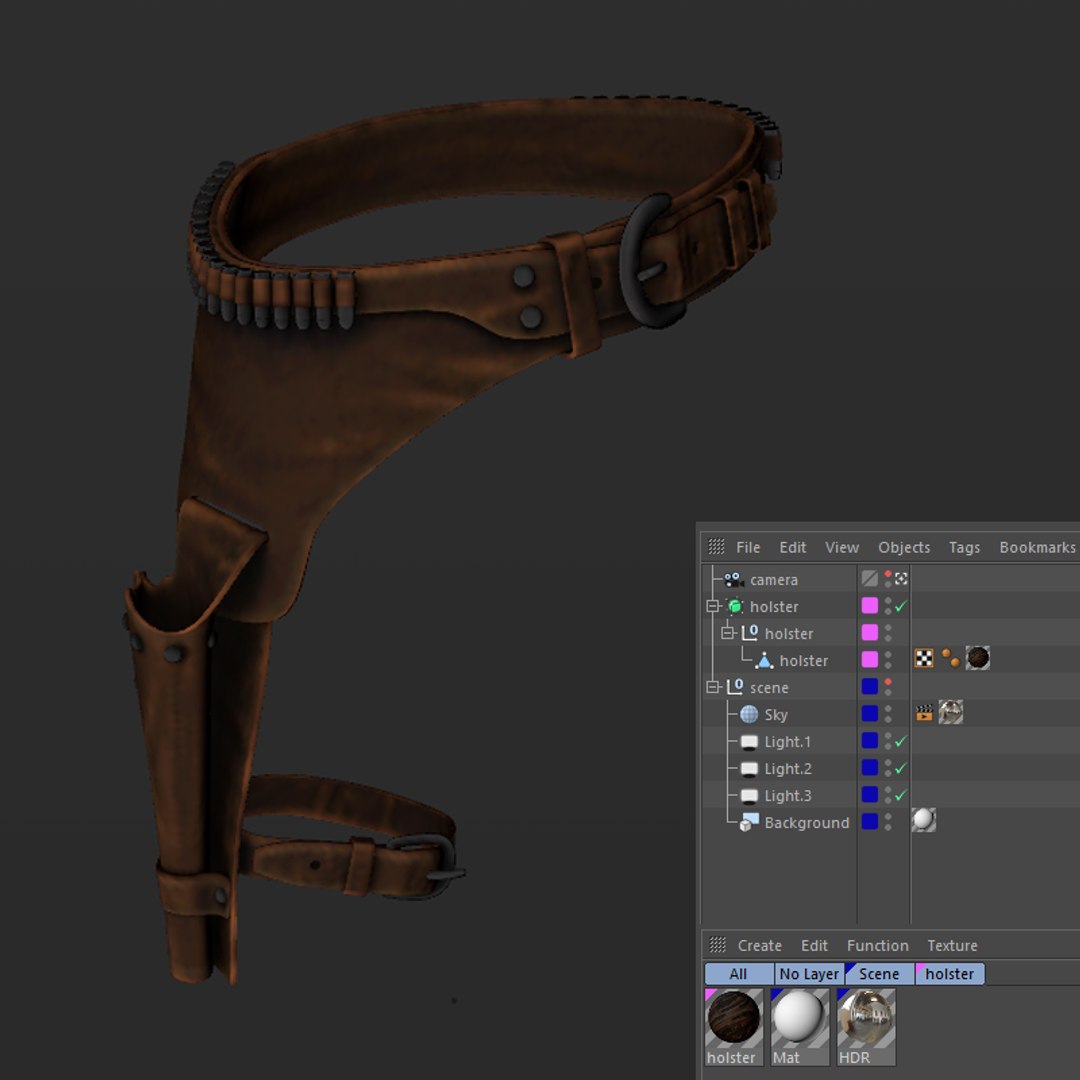Toggle the green enable checkmark on top holster
Viewport: 1080px width, 1080px height.
pyautogui.click(x=900, y=606)
